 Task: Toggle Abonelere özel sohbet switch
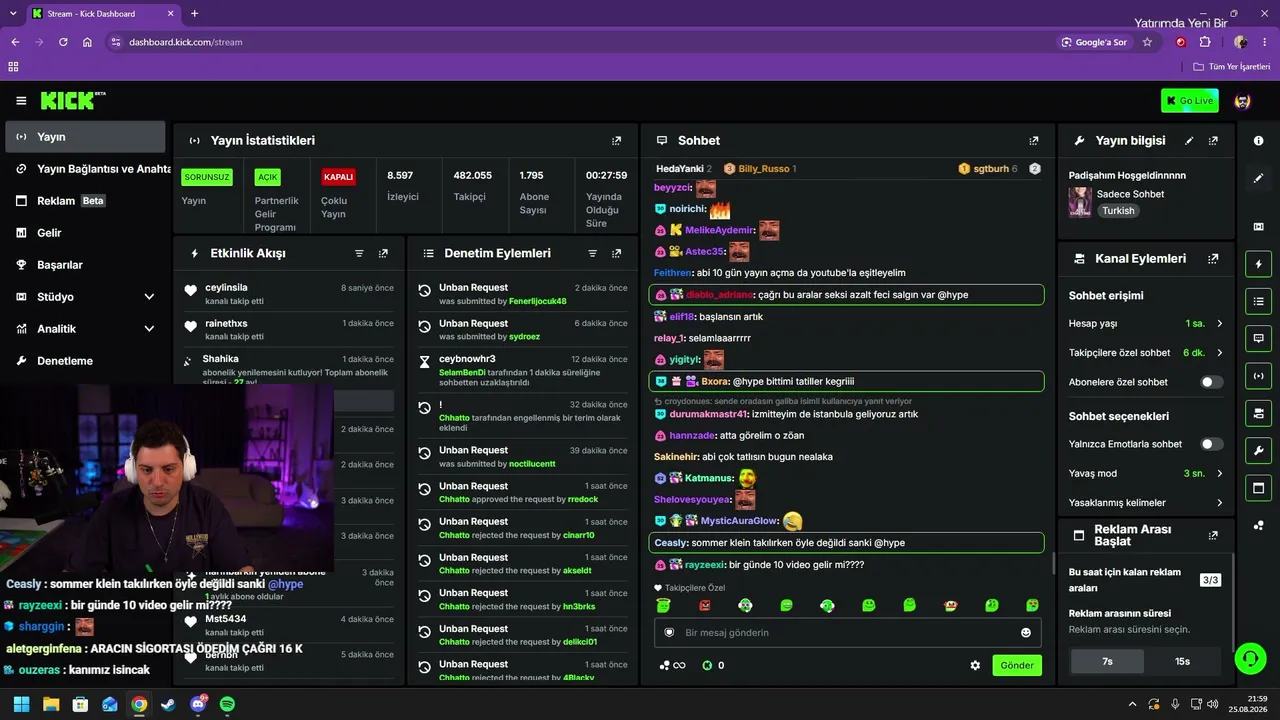(1211, 382)
